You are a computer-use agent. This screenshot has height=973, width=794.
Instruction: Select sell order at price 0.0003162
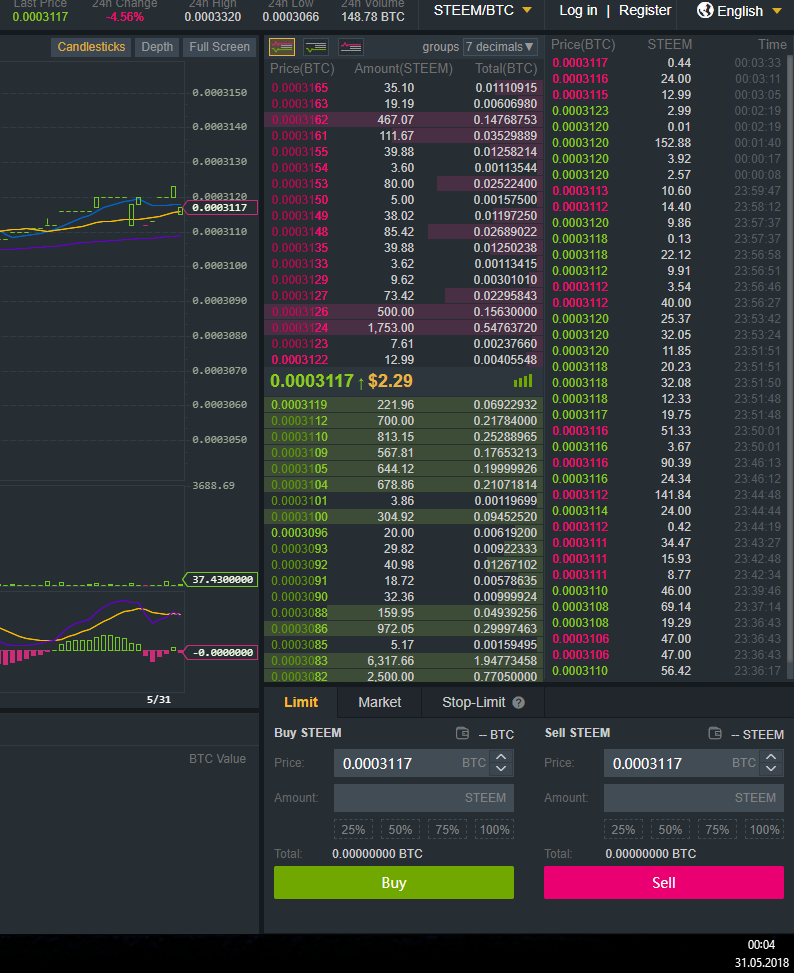404,120
